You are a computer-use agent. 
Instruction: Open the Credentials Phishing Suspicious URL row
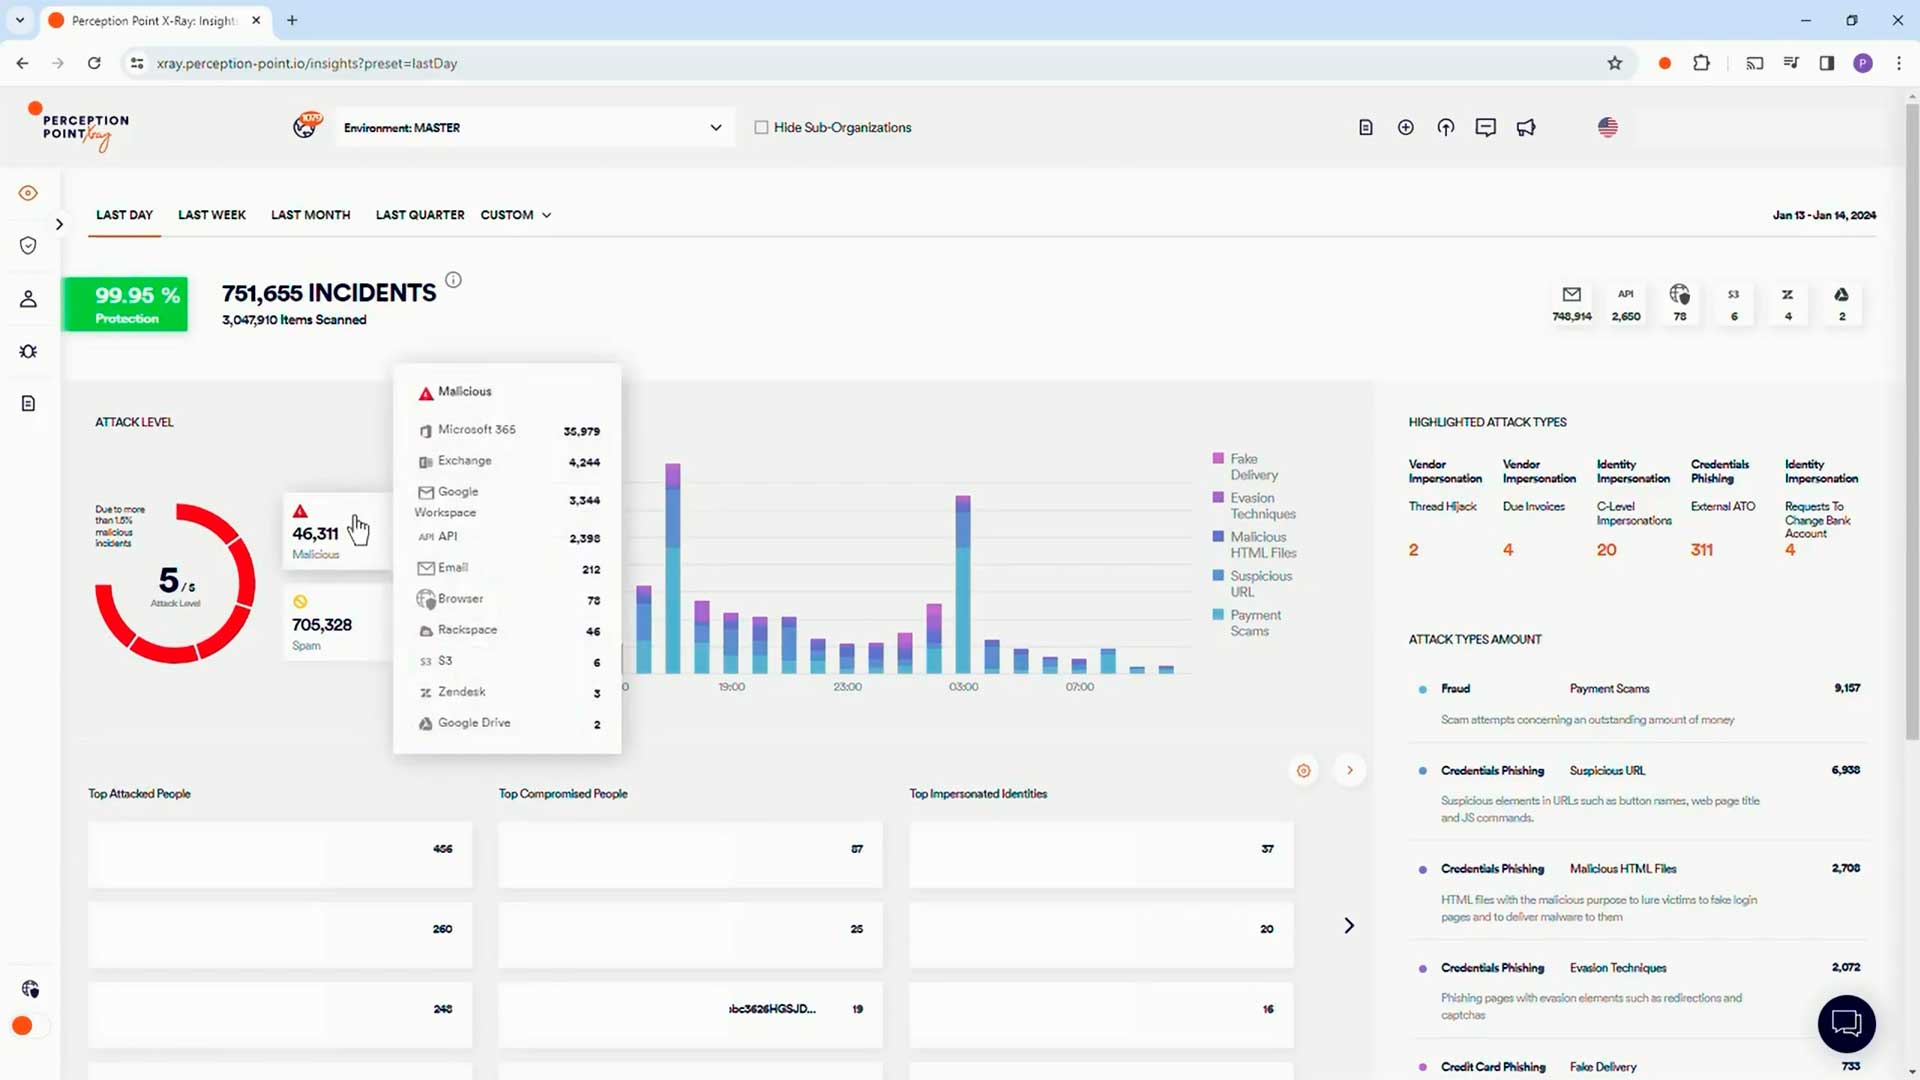[1639, 793]
